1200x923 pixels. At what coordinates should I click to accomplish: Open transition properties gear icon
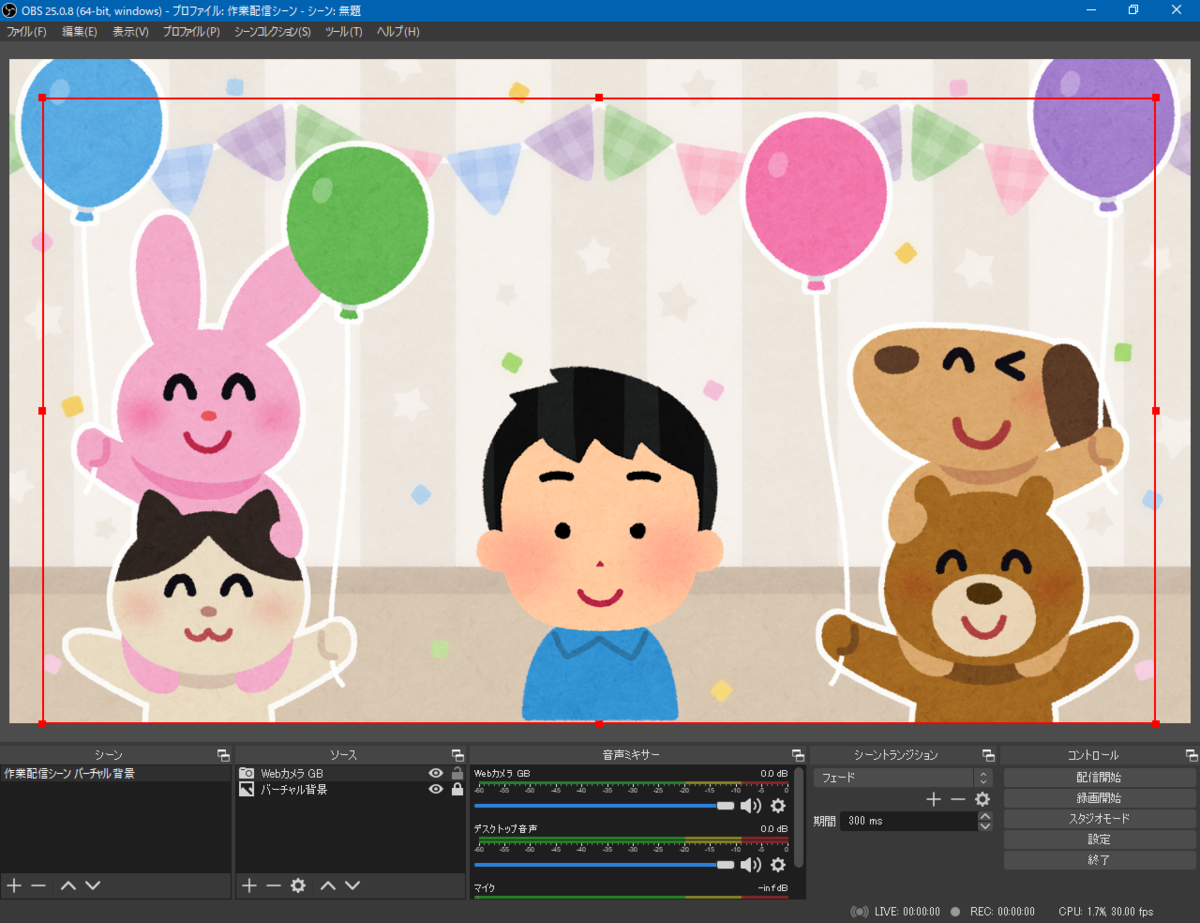tap(982, 799)
